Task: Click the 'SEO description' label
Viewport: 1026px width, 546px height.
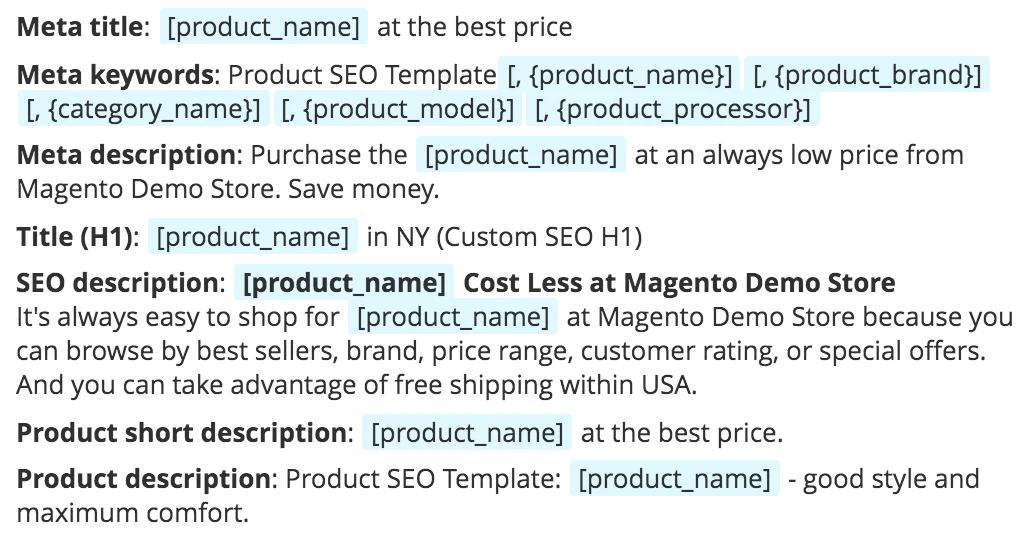Action: coord(117,283)
